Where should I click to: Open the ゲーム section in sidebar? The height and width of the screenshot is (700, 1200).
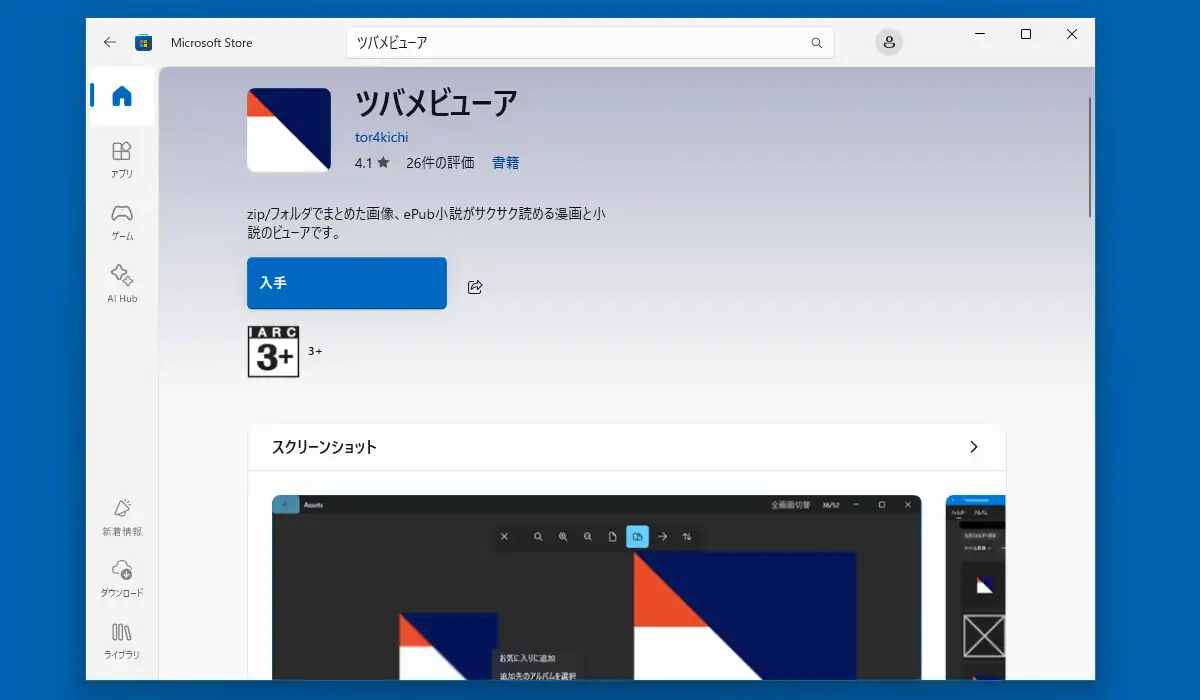point(122,222)
